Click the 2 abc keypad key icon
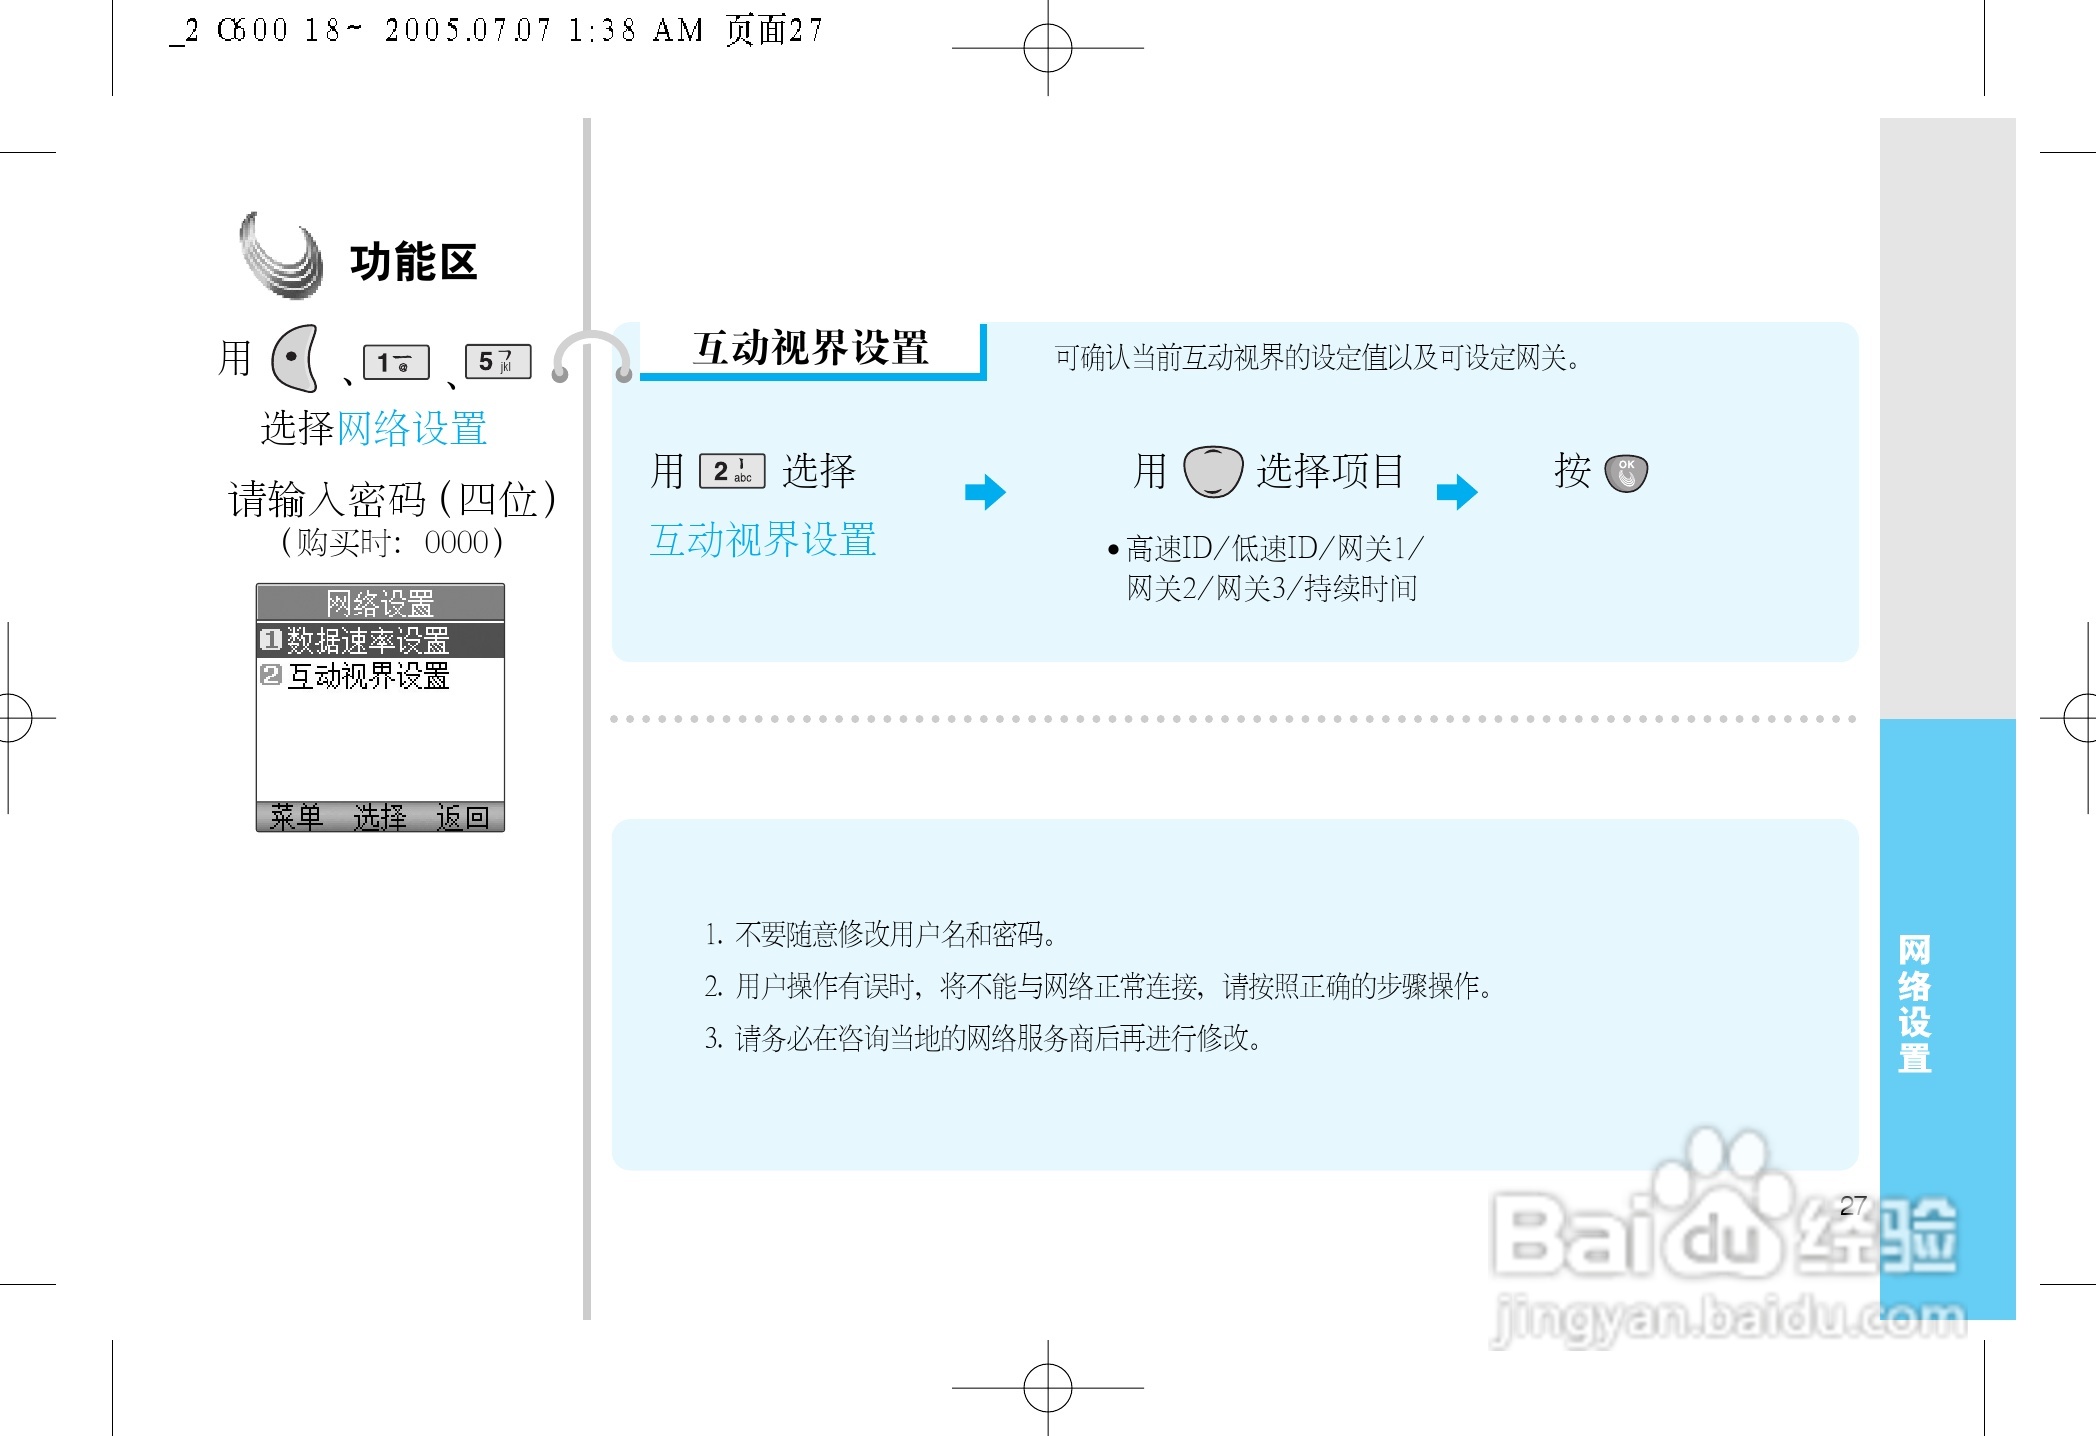This screenshot has width=2096, height=1436. click(732, 471)
